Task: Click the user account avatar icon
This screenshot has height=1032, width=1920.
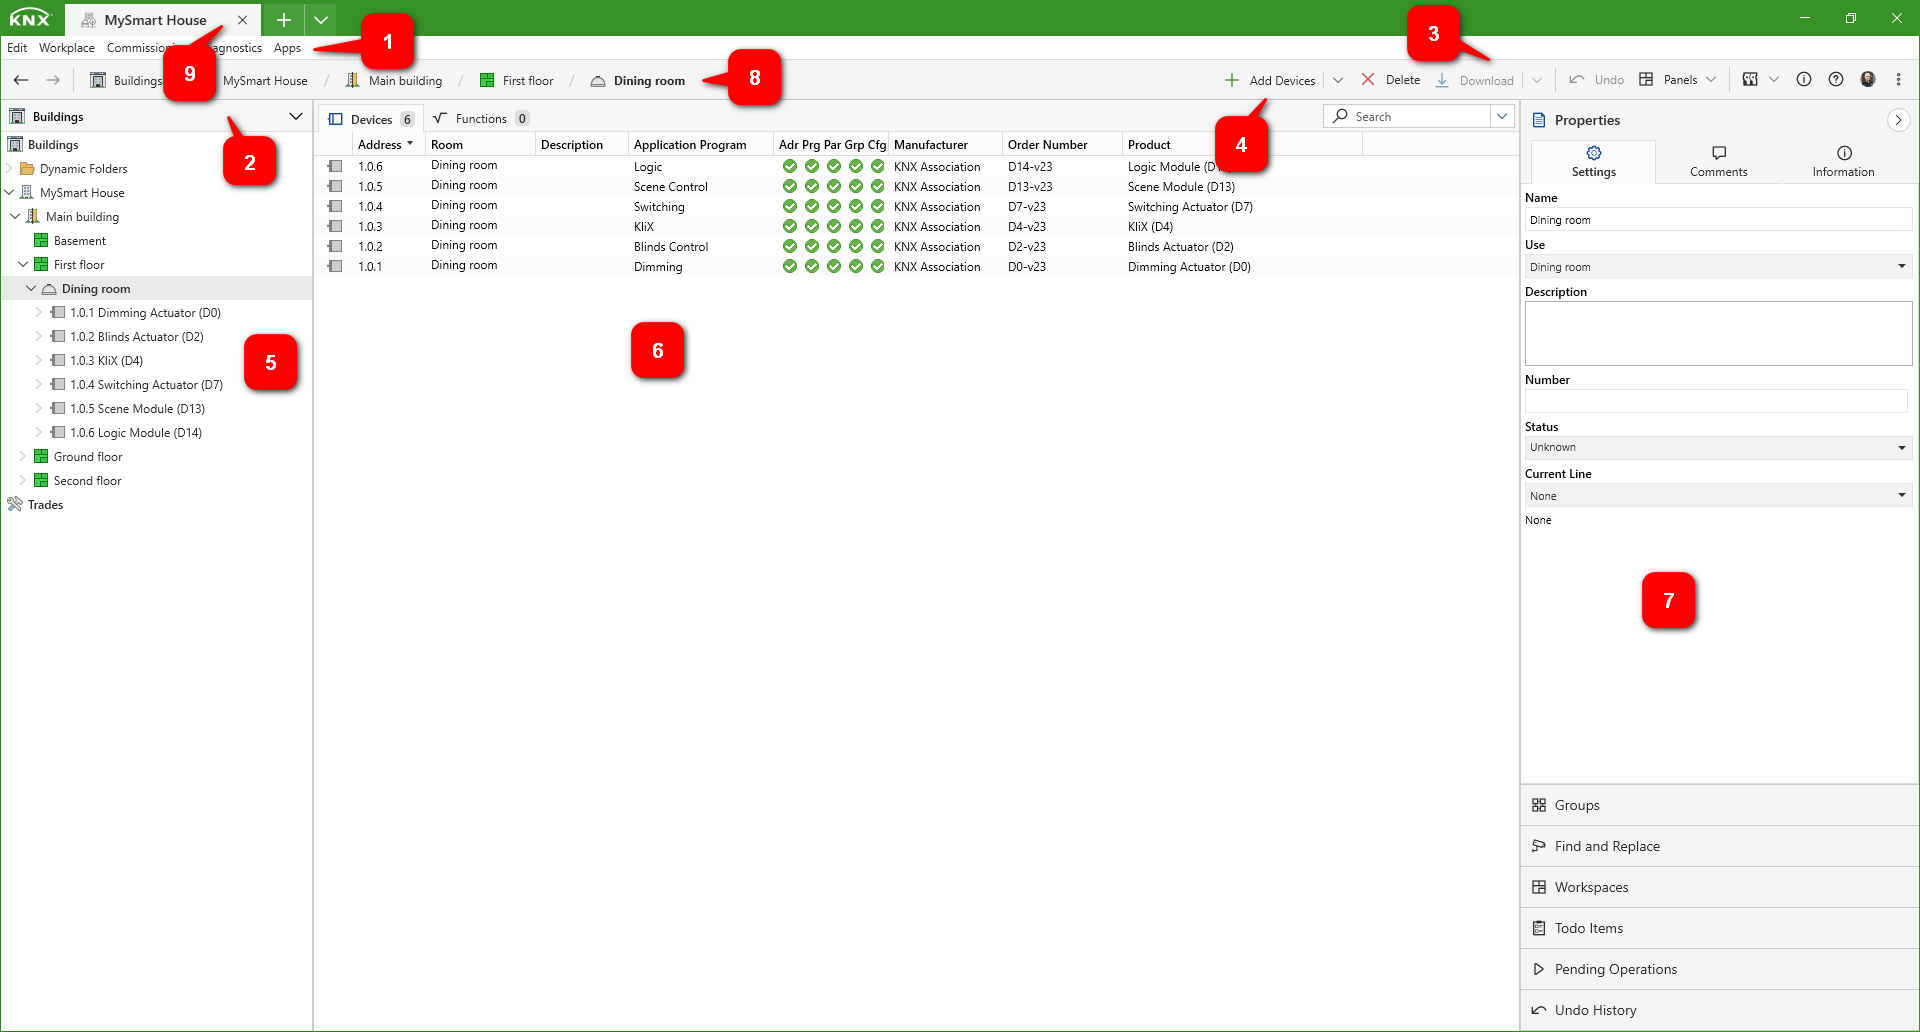Action: click(1868, 80)
